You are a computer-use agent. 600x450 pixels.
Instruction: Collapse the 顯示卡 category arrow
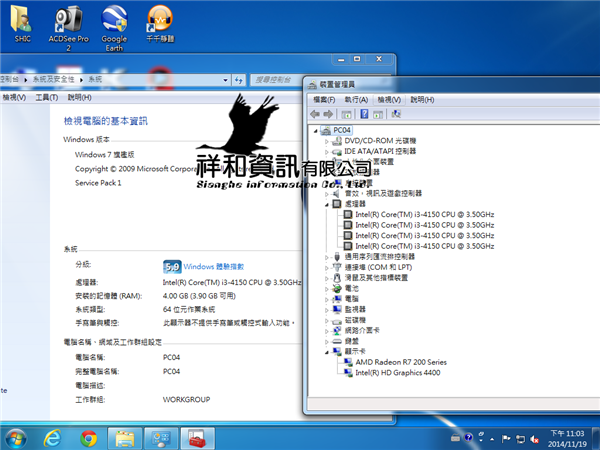coord(327,352)
